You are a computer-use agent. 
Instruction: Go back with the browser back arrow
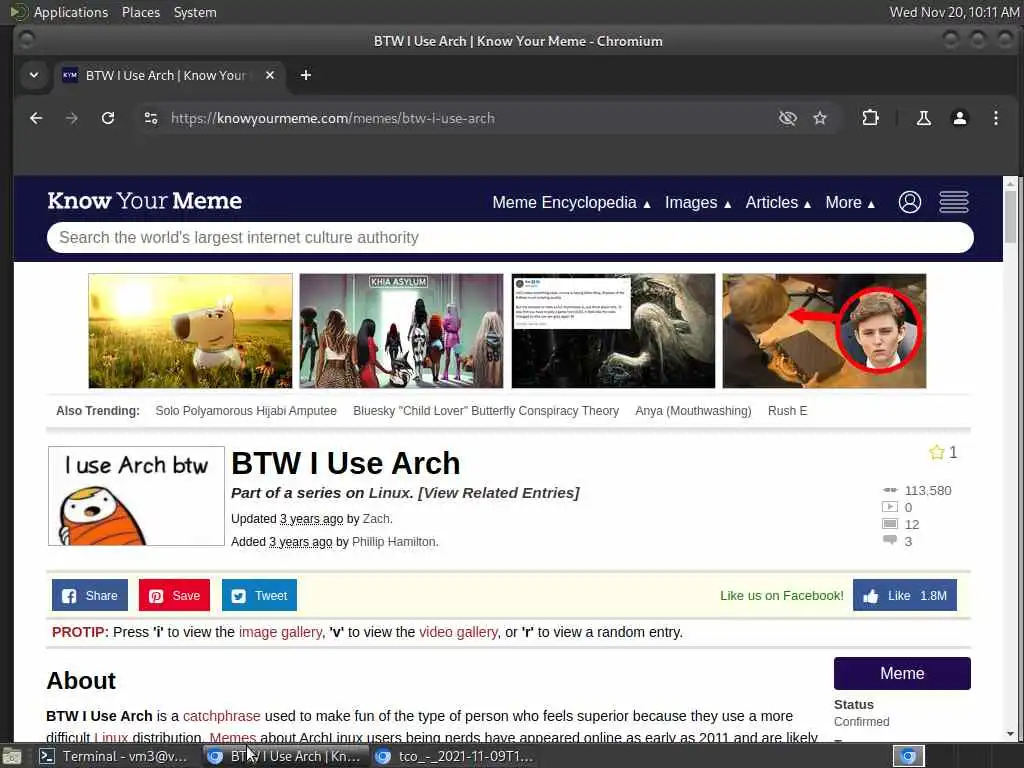[x=36, y=118]
